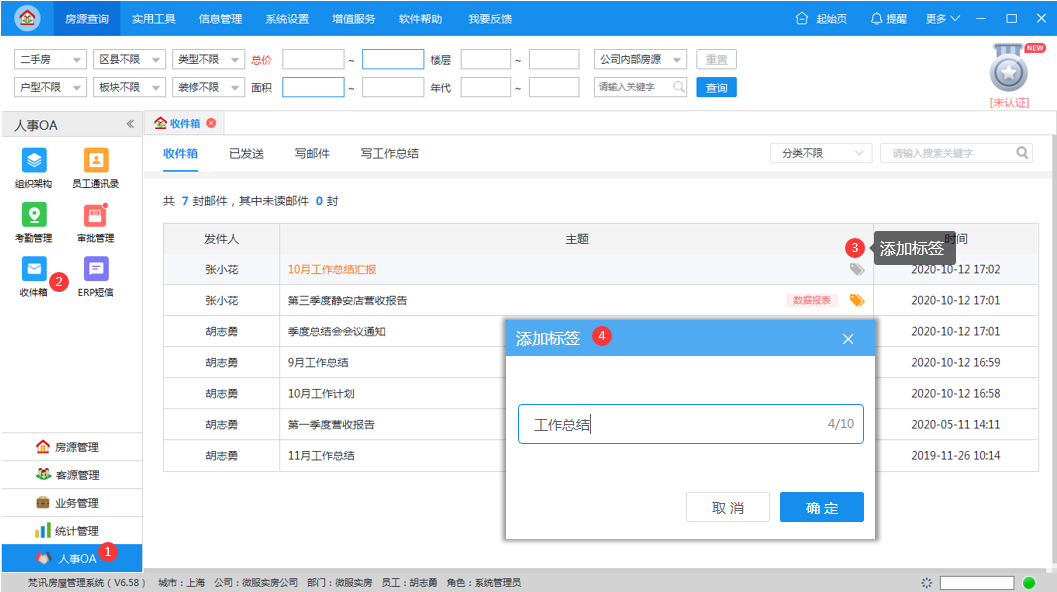The height and width of the screenshot is (592, 1057).
Task: Expand the 更多 menu
Action: tap(942, 19)
